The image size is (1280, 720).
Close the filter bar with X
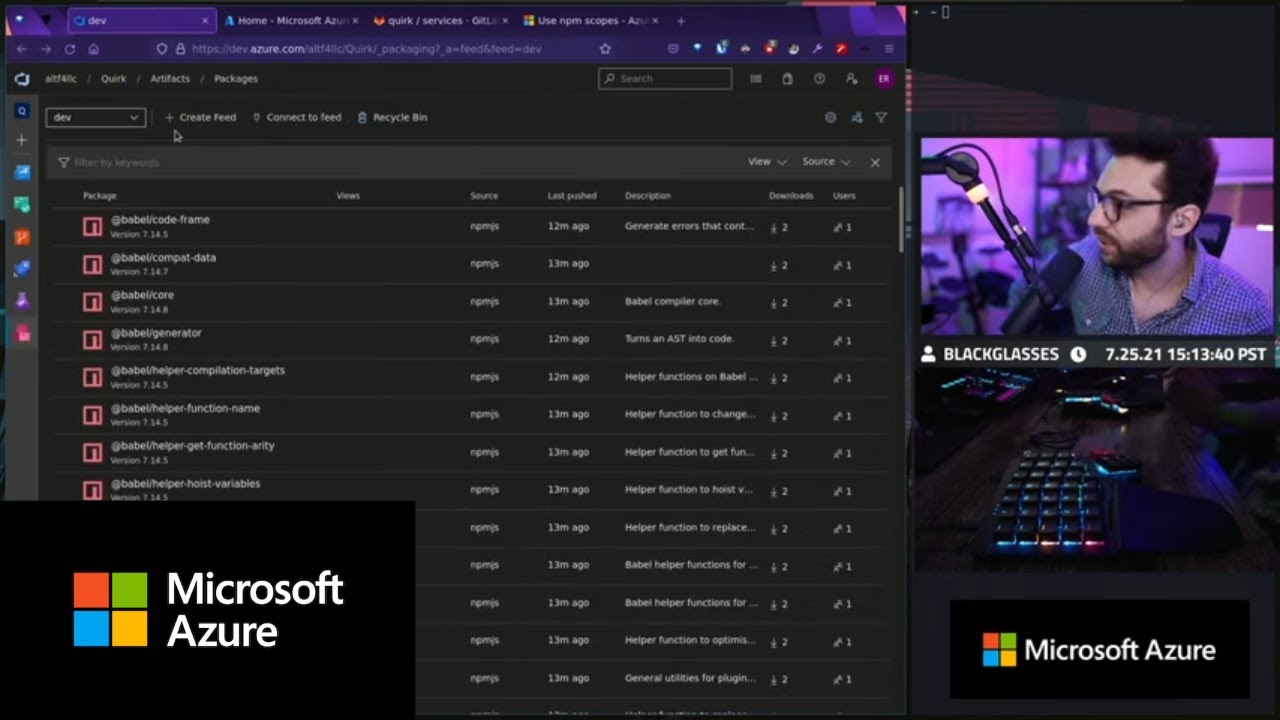[x=875, y=162]
